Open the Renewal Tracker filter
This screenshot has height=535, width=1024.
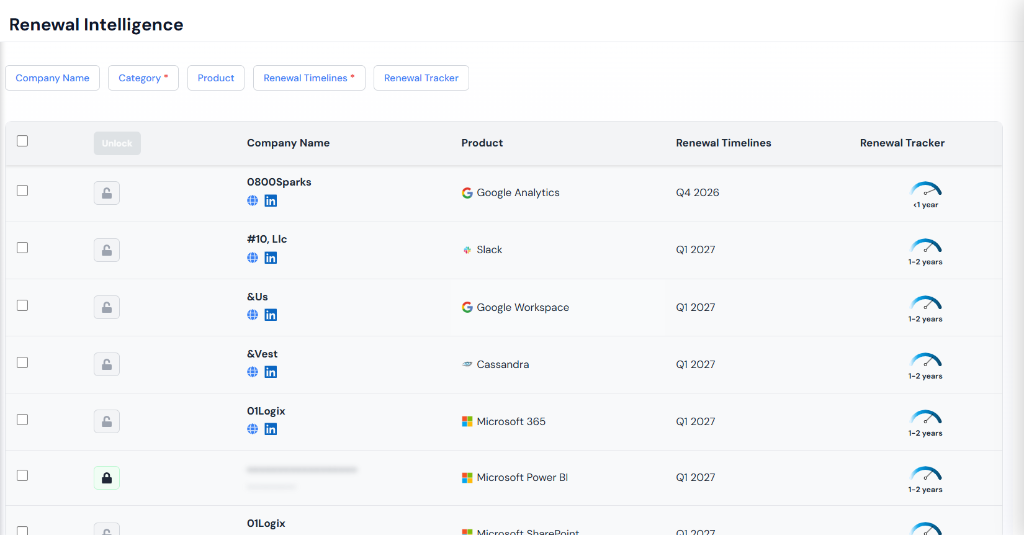(x=421, y=78)
